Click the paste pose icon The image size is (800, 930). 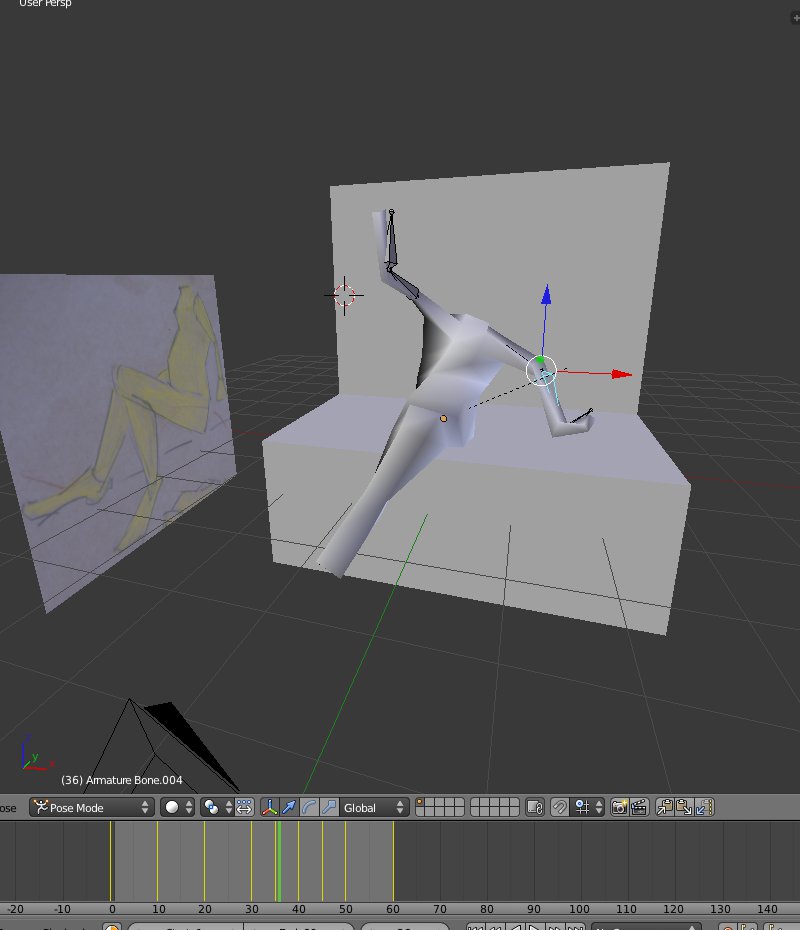coord(684,807)
